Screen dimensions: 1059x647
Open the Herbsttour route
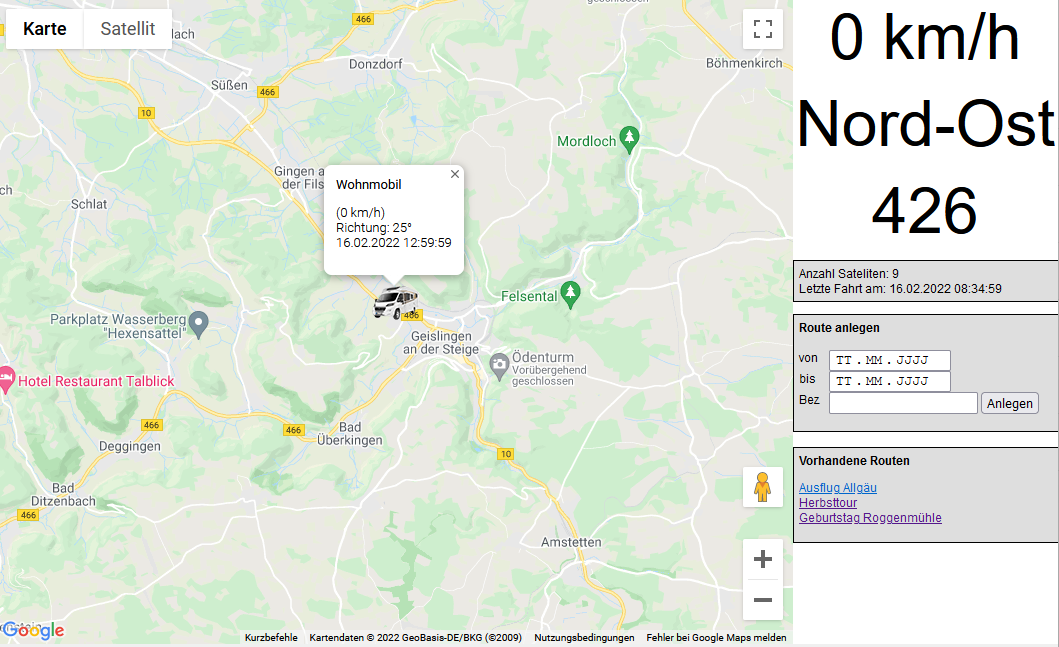[827, 503]
